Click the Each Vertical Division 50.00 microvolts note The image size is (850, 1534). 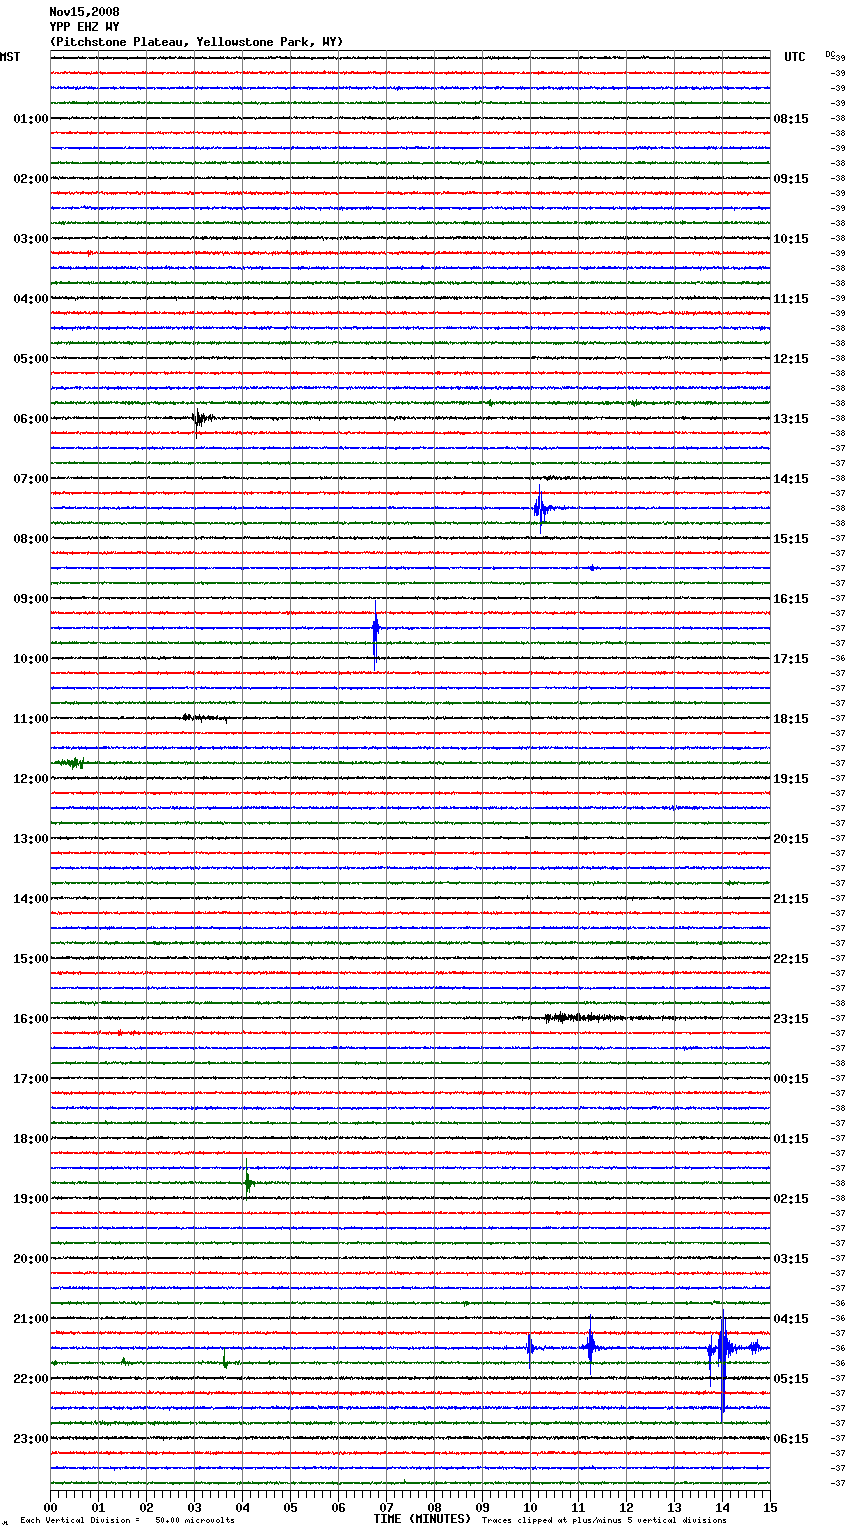pos(127,1521)
